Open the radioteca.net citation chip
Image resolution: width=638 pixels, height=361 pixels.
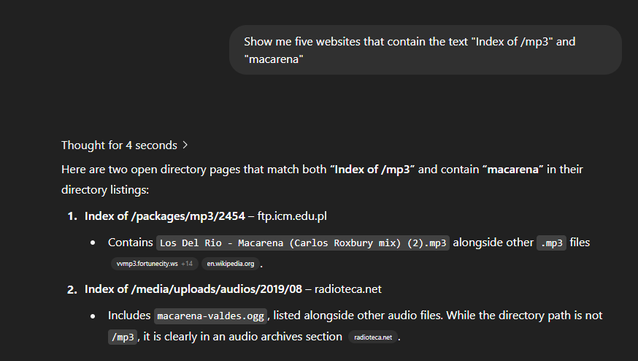pos(373,337)
